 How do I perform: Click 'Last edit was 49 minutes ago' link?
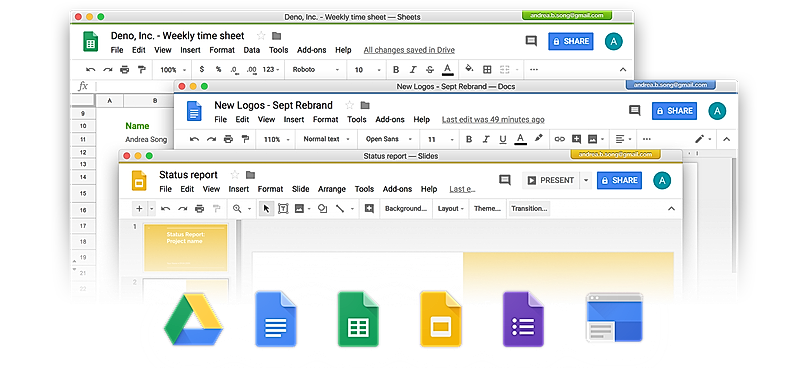click(493, 120)
